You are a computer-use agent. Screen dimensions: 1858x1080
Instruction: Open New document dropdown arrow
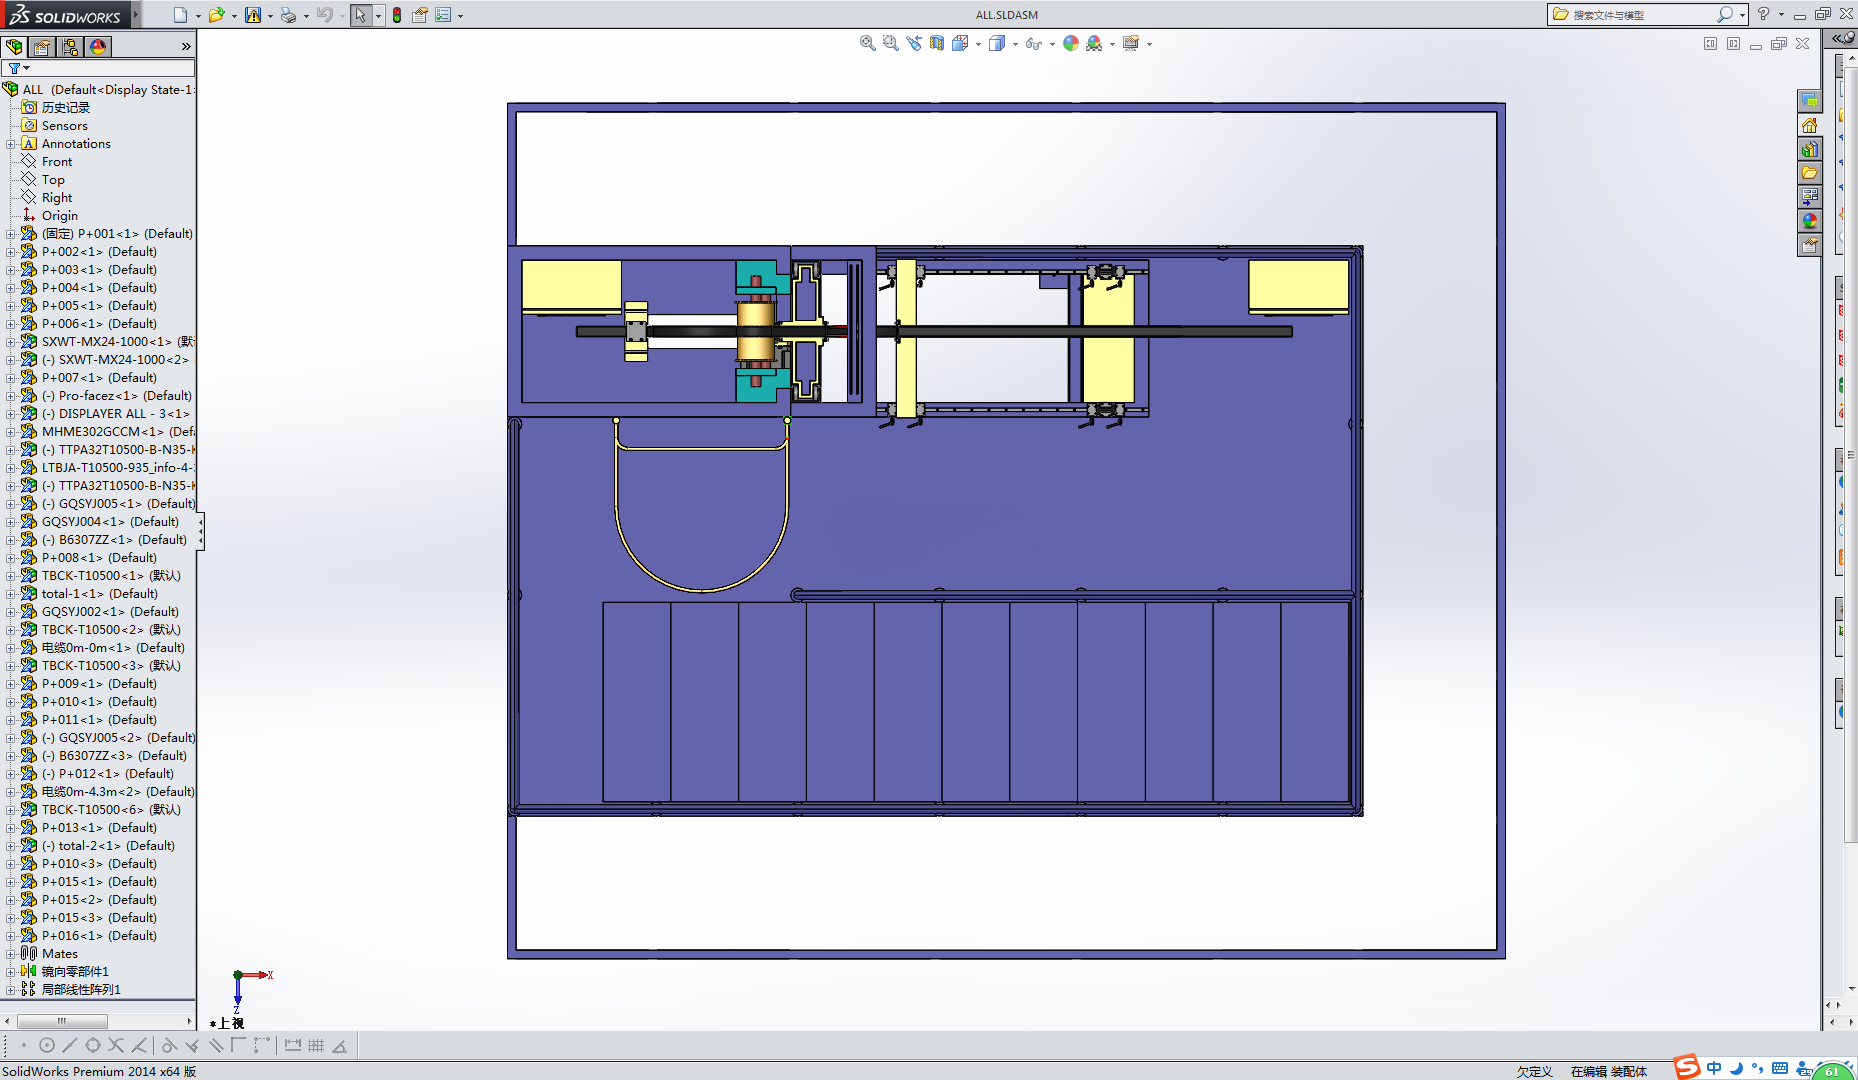pos(198,16)
